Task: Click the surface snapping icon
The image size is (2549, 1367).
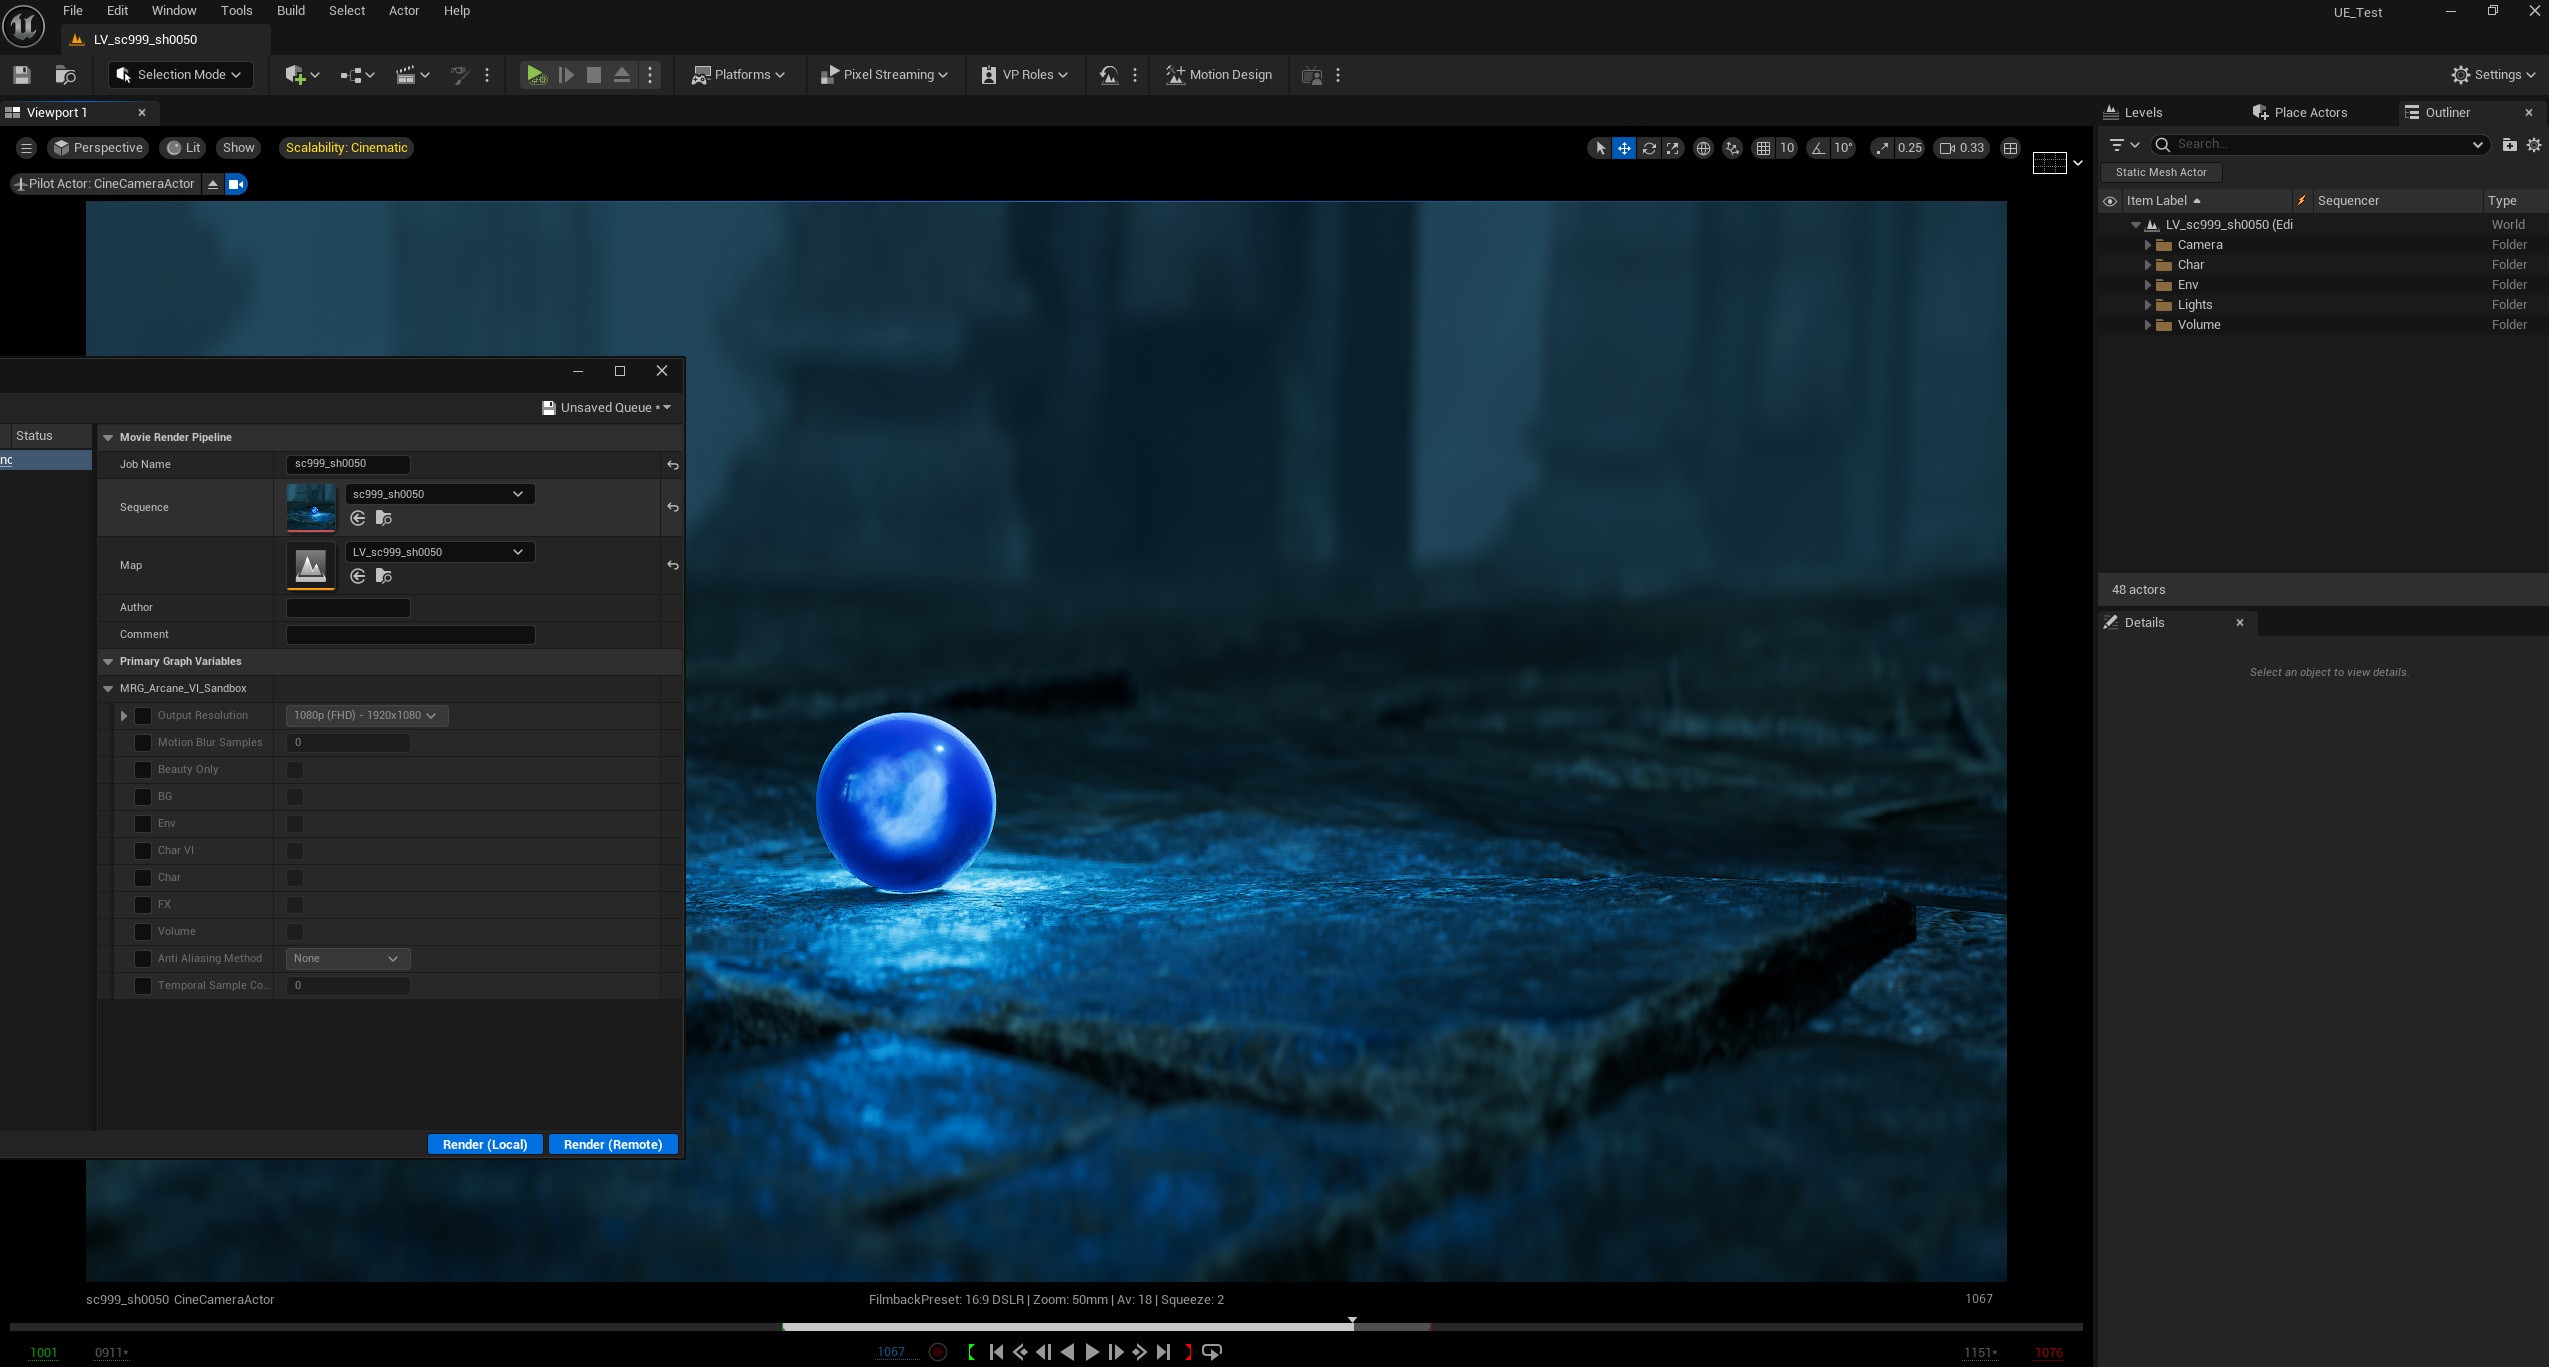Action: point(1733,148)
